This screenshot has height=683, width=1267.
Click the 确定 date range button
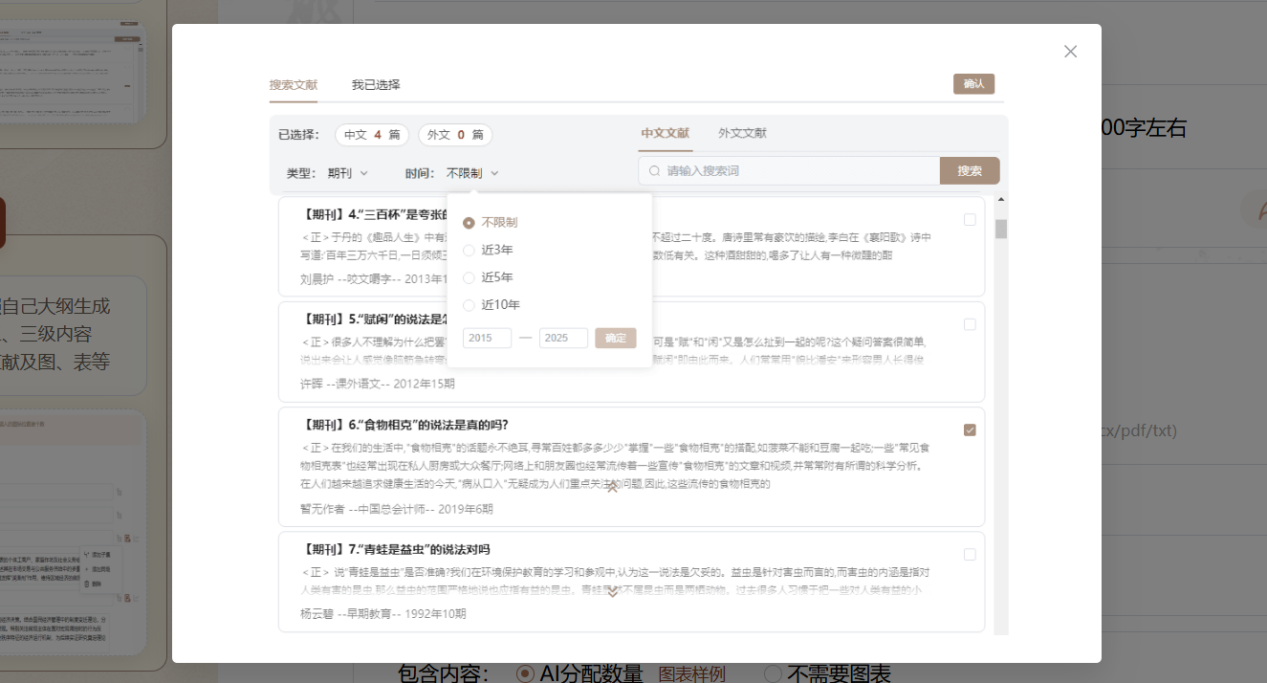[615, 338]
